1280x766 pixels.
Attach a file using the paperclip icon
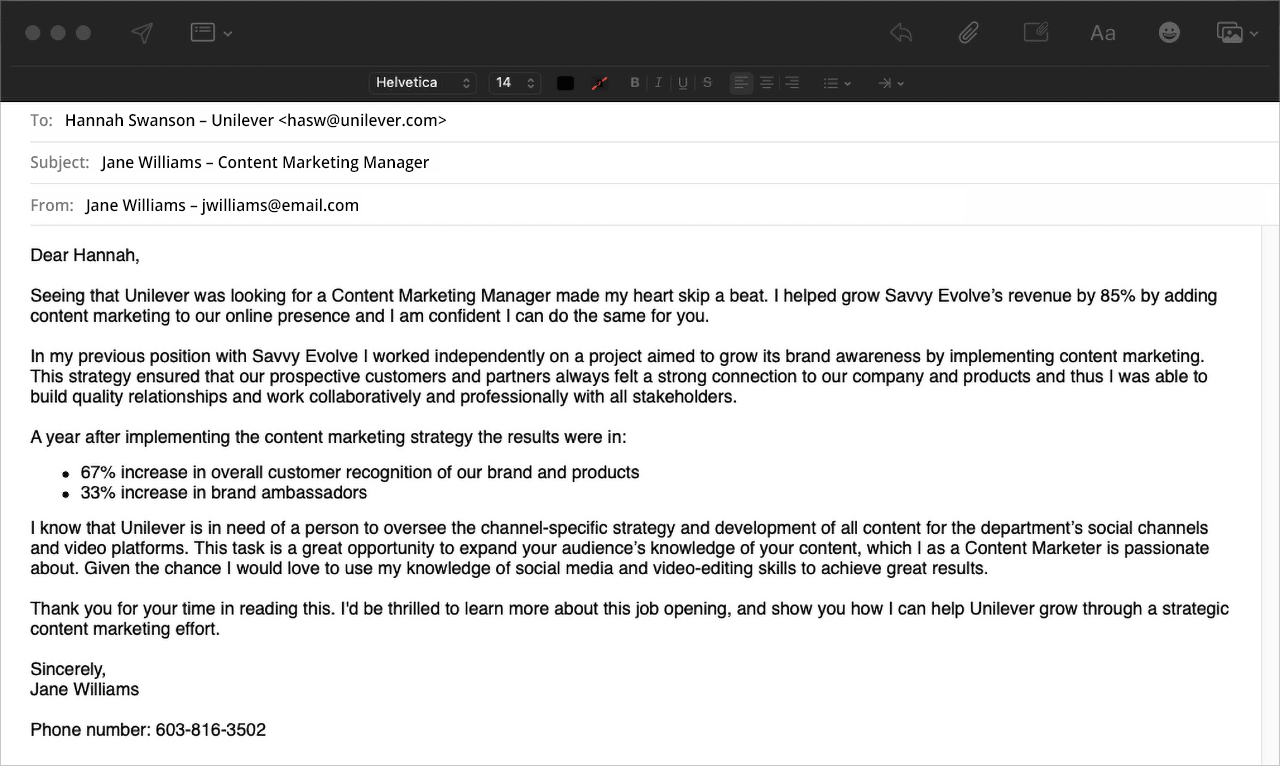pyautogui.click(x=968, y=33)
